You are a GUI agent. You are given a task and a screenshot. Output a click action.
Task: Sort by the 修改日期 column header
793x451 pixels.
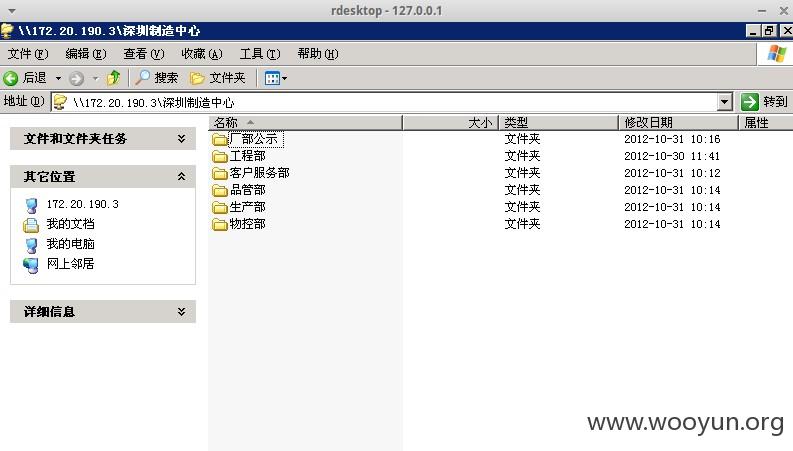coord(678,122)
